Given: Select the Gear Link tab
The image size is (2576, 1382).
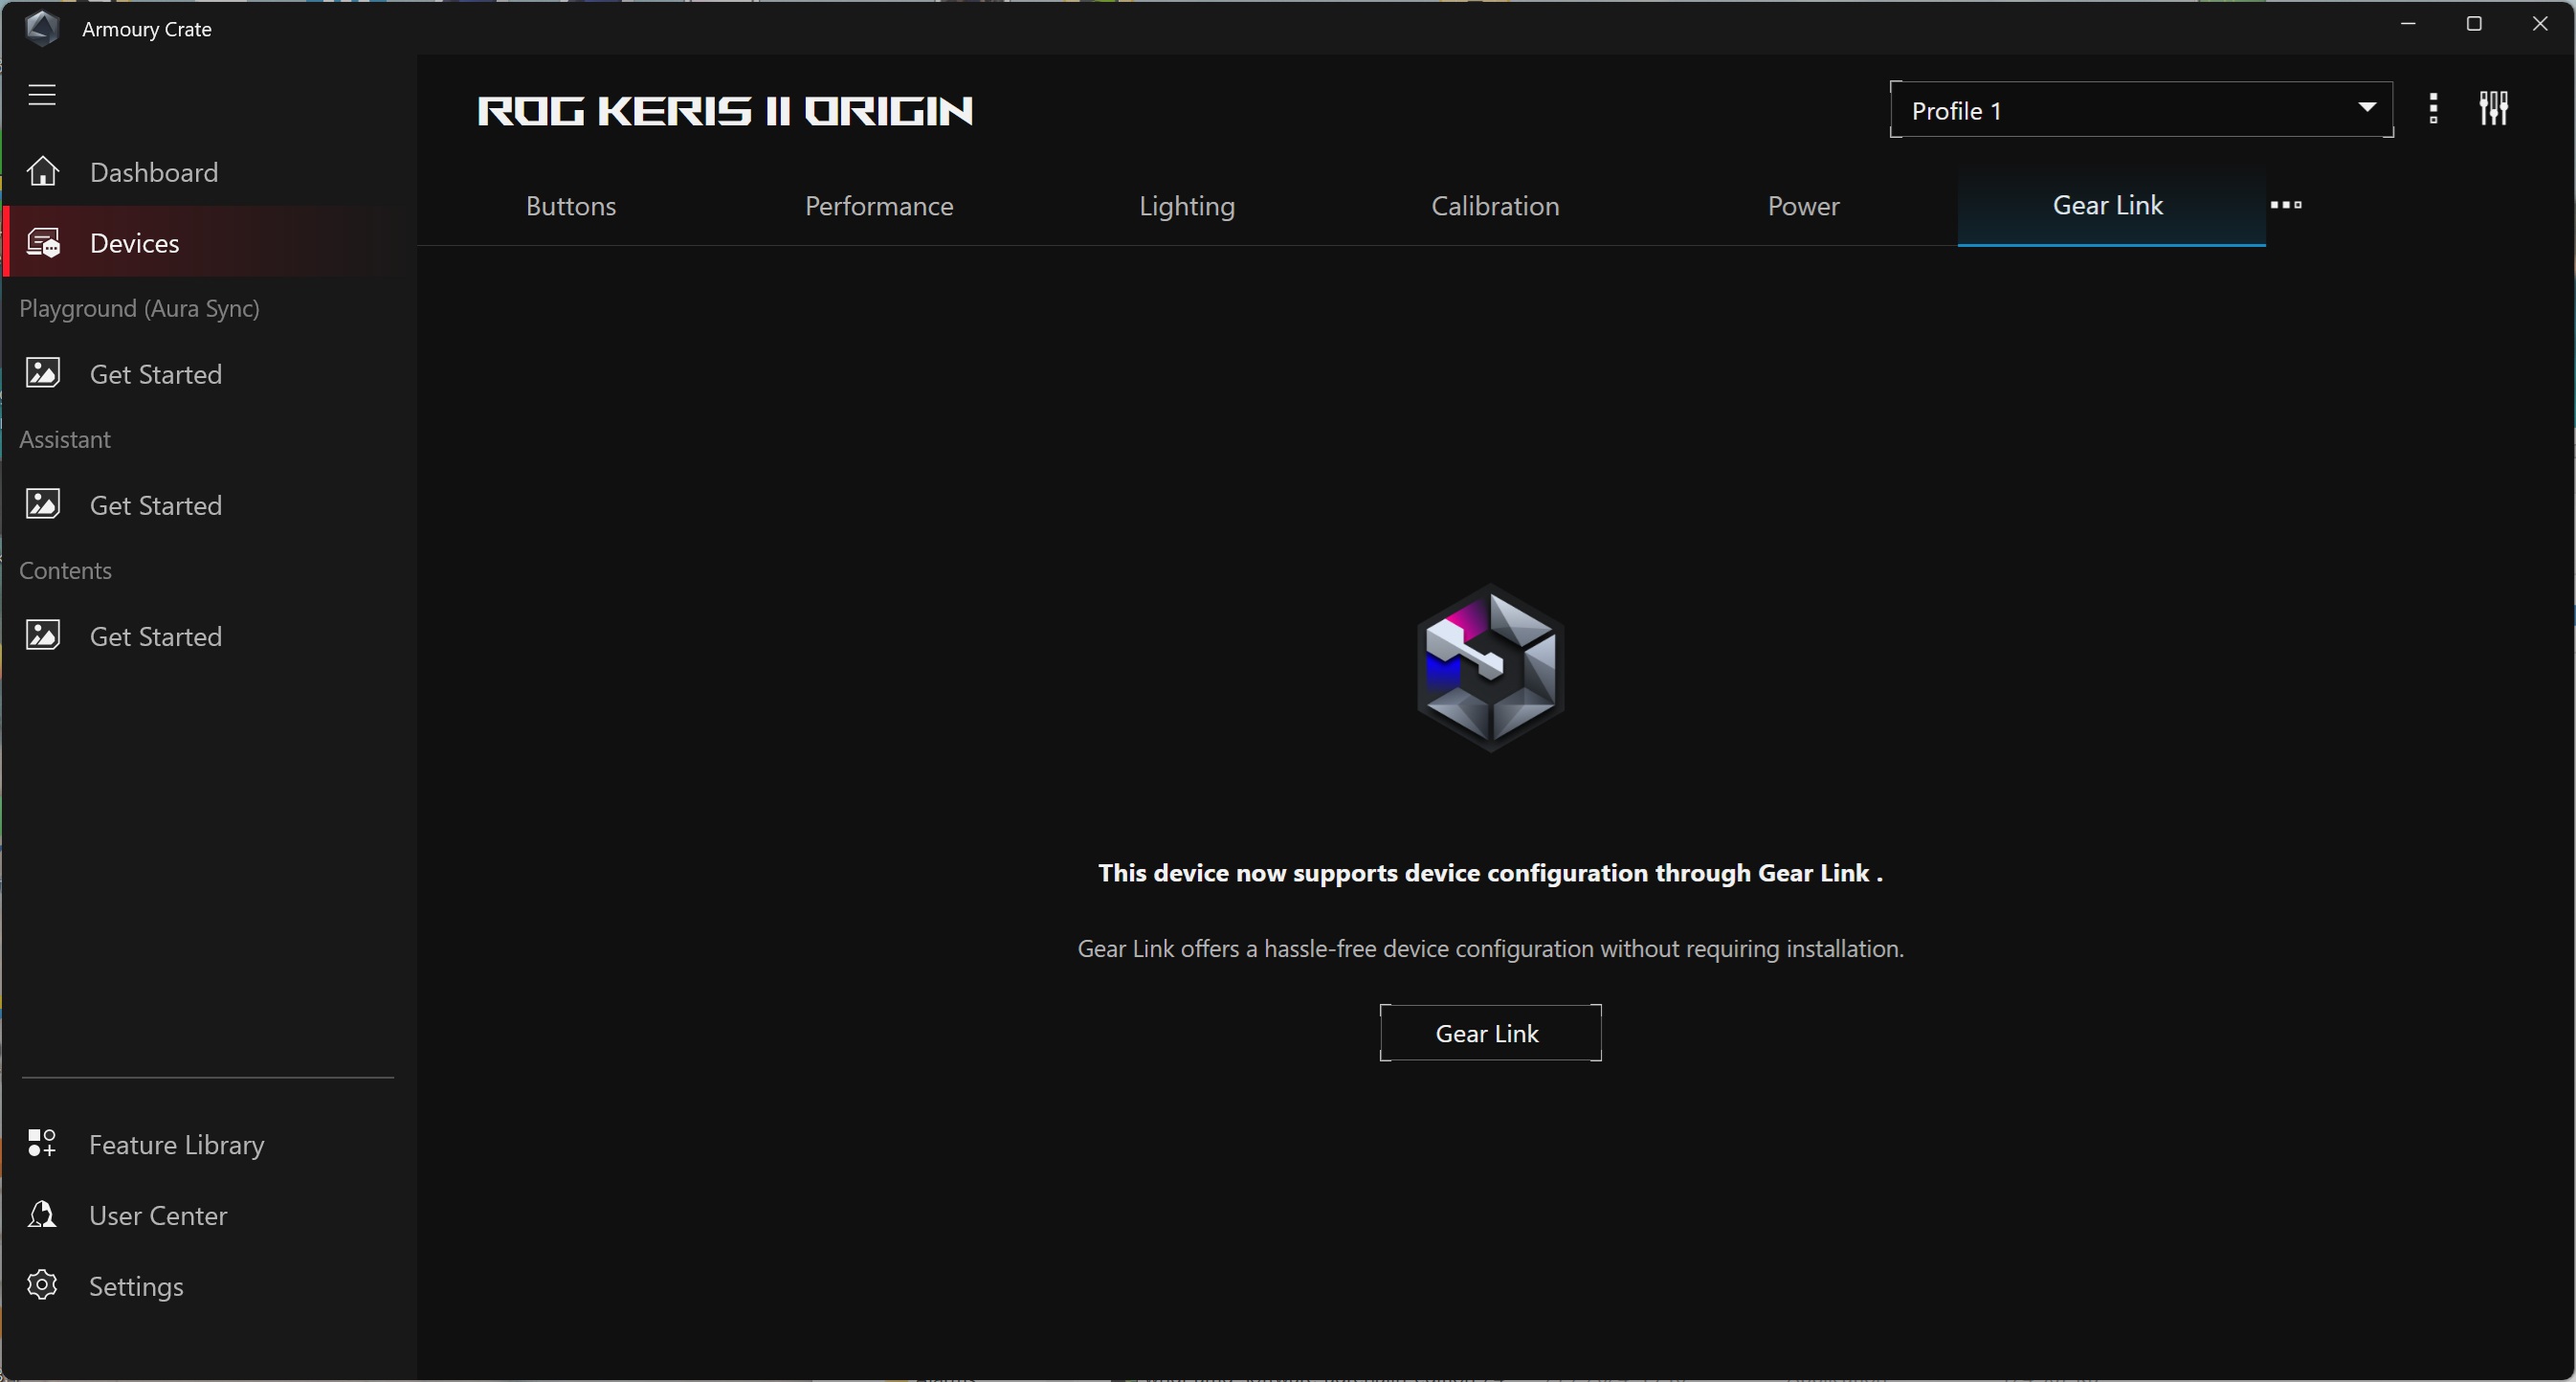Looking at the screenshot, I should tap(2111, 206).
